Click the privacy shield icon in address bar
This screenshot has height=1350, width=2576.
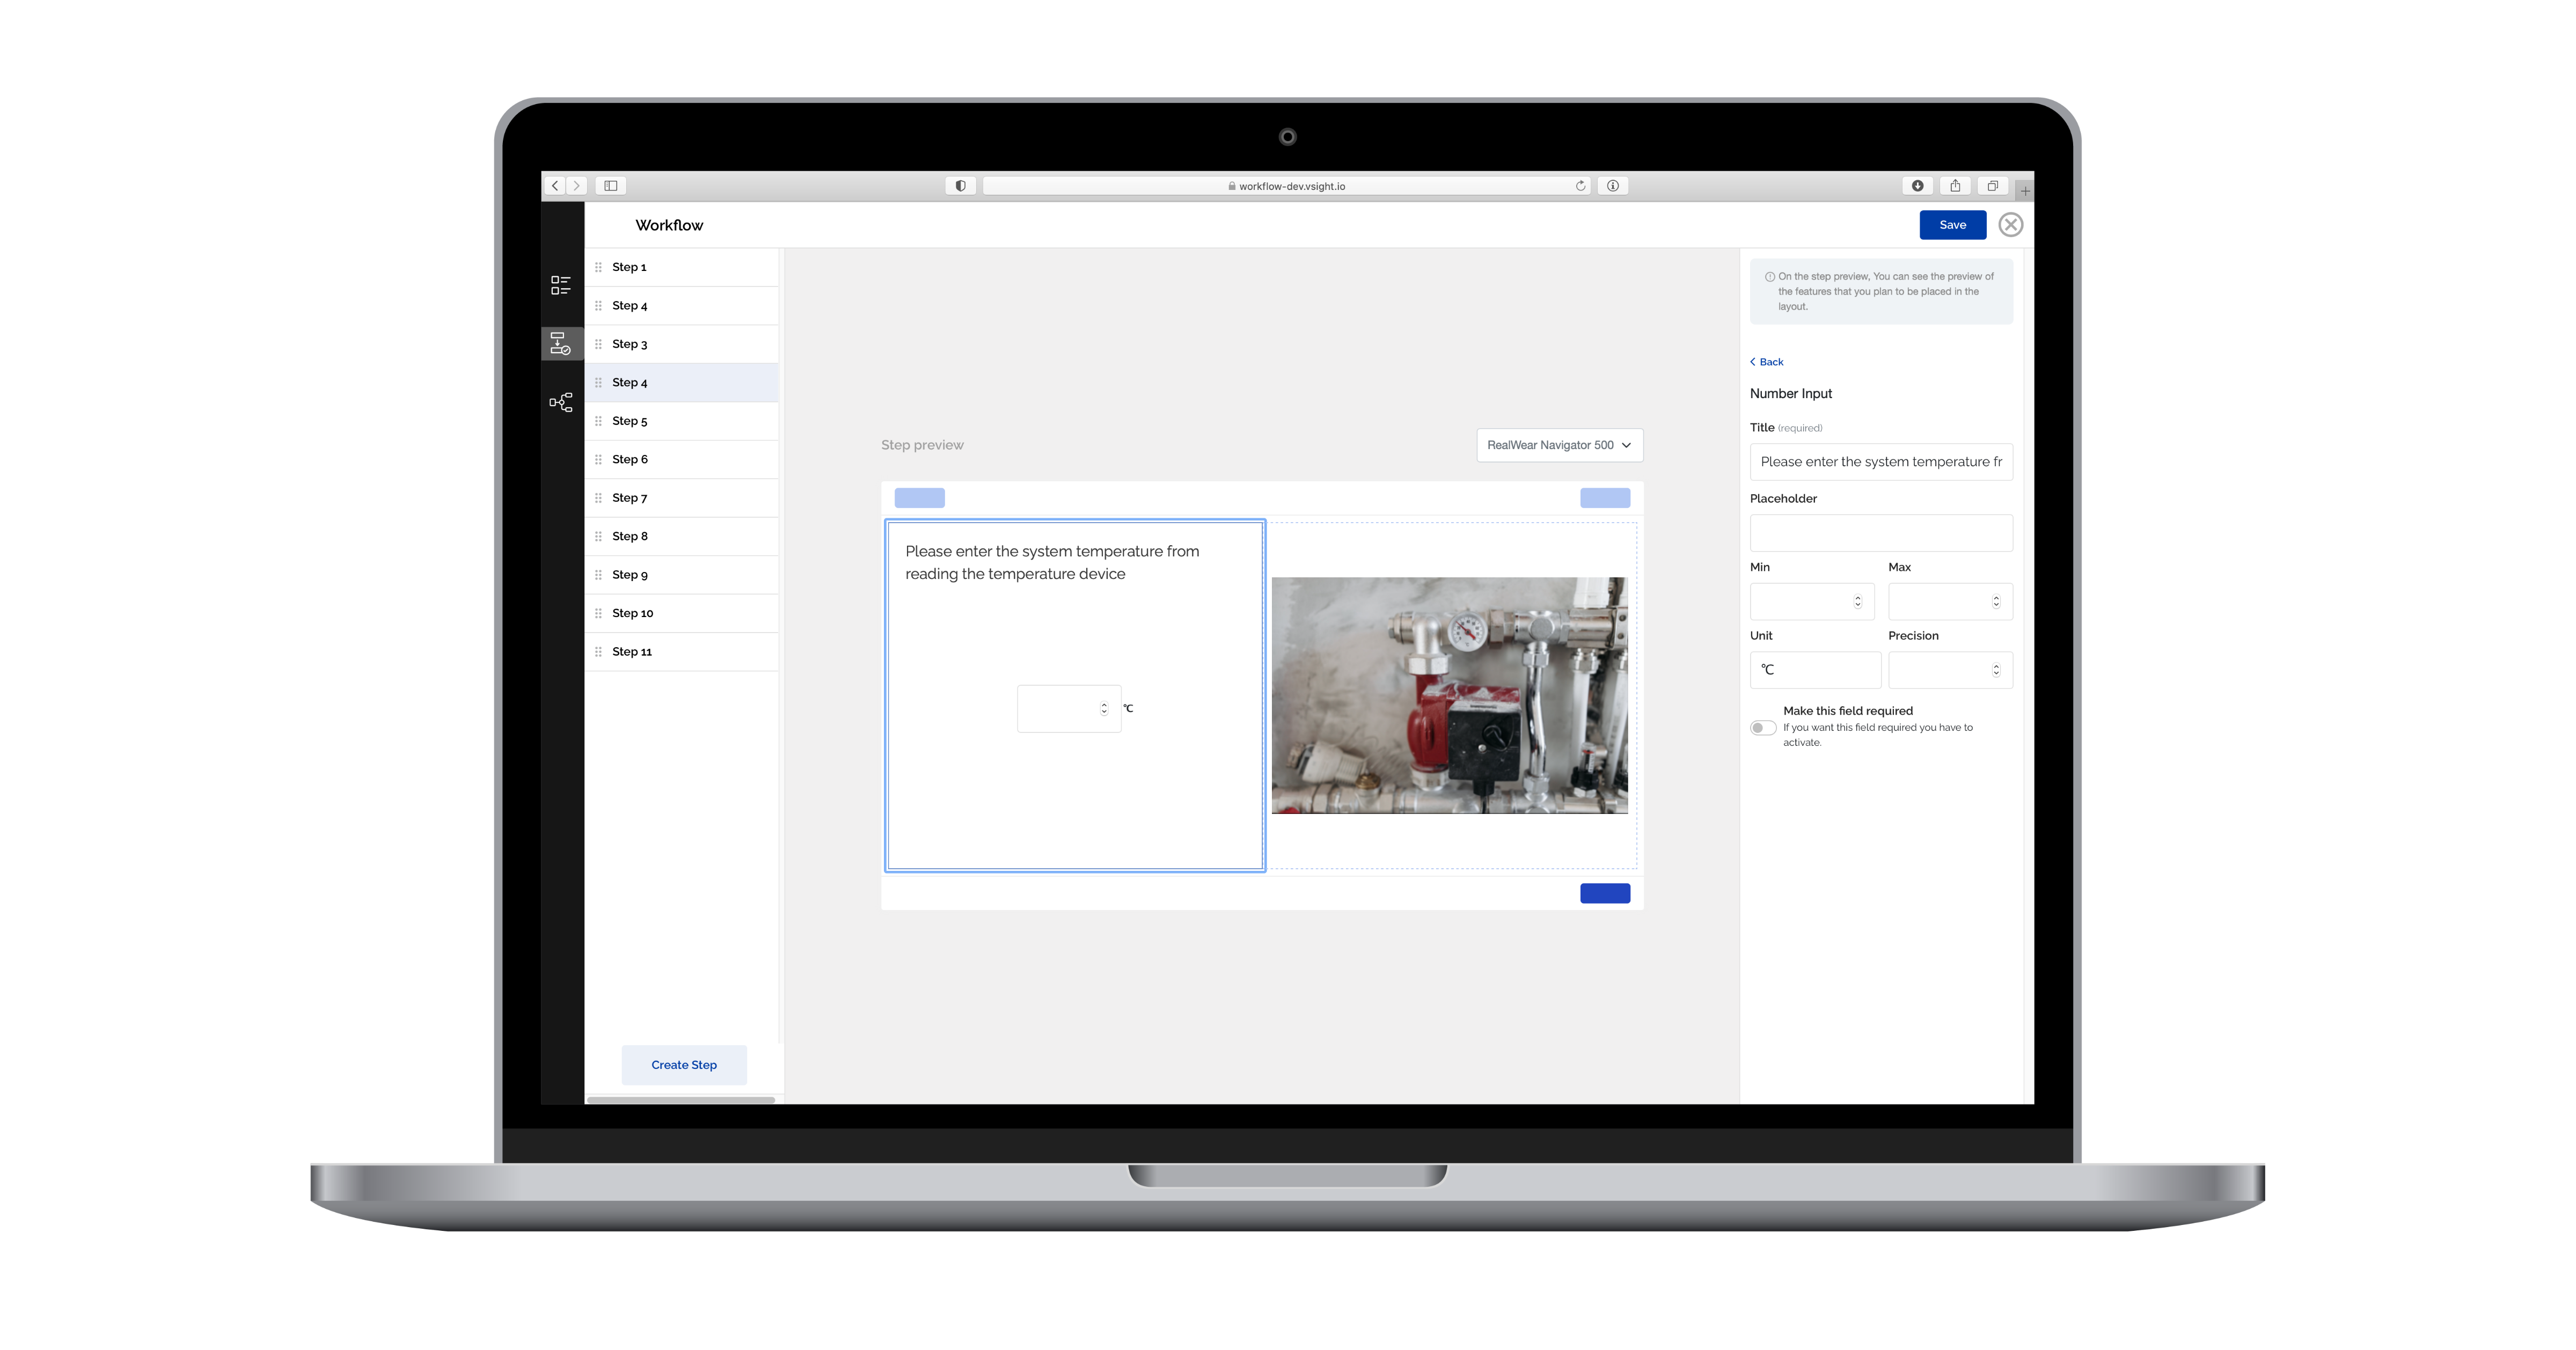[x=959, y=185]
